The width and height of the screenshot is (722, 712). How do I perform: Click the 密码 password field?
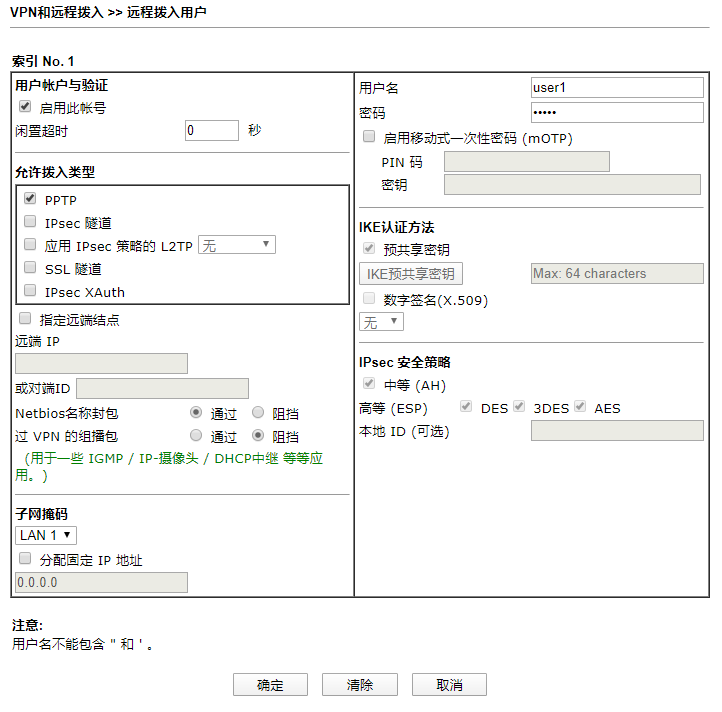[x=617, y=112]
